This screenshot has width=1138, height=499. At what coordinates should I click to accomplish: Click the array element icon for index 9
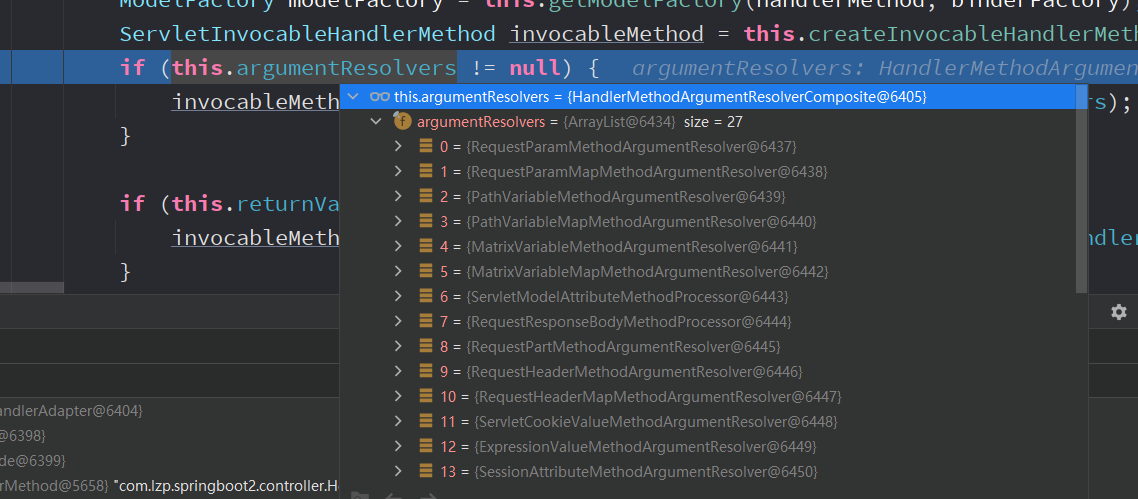(427, 371)
